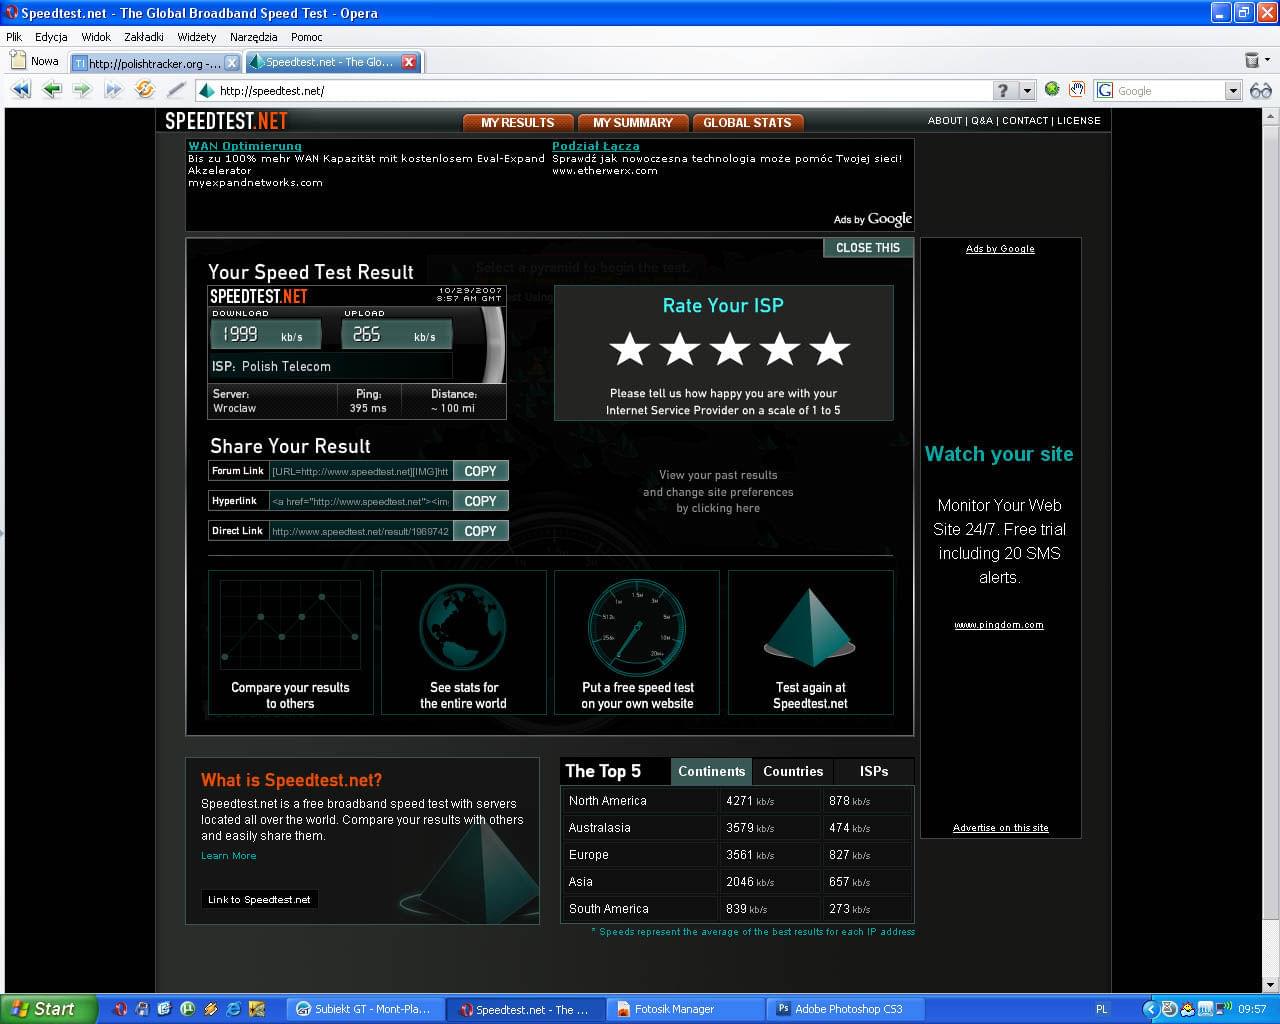The height and width of the screenshot is (1024, 1280).
Task: Go forward with the Forward arrow
Action: tap(82, 90)
